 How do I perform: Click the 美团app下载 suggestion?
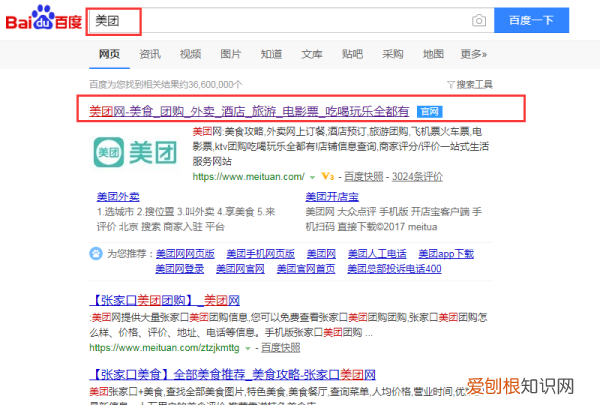tap(446, 254)
